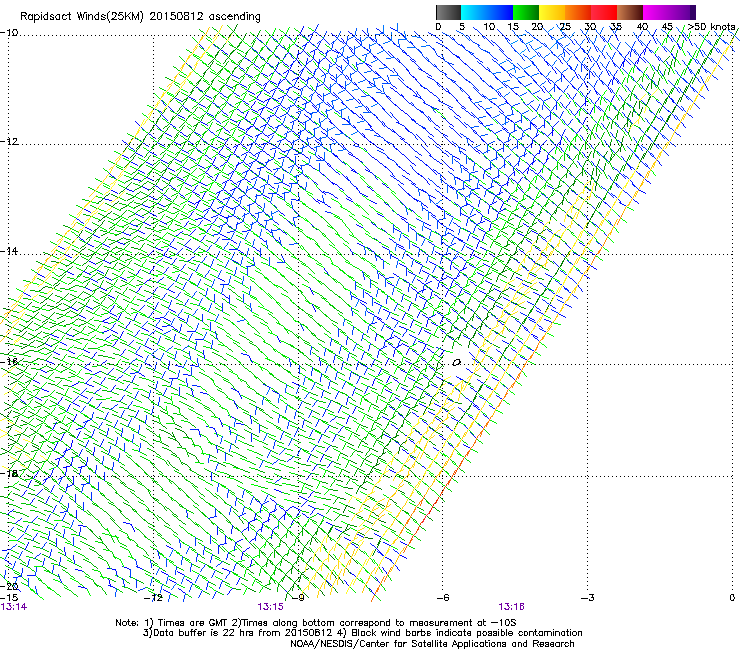740x650 pixels.
Task: Select the 13:15 pass time label
Action: point(270,607)
